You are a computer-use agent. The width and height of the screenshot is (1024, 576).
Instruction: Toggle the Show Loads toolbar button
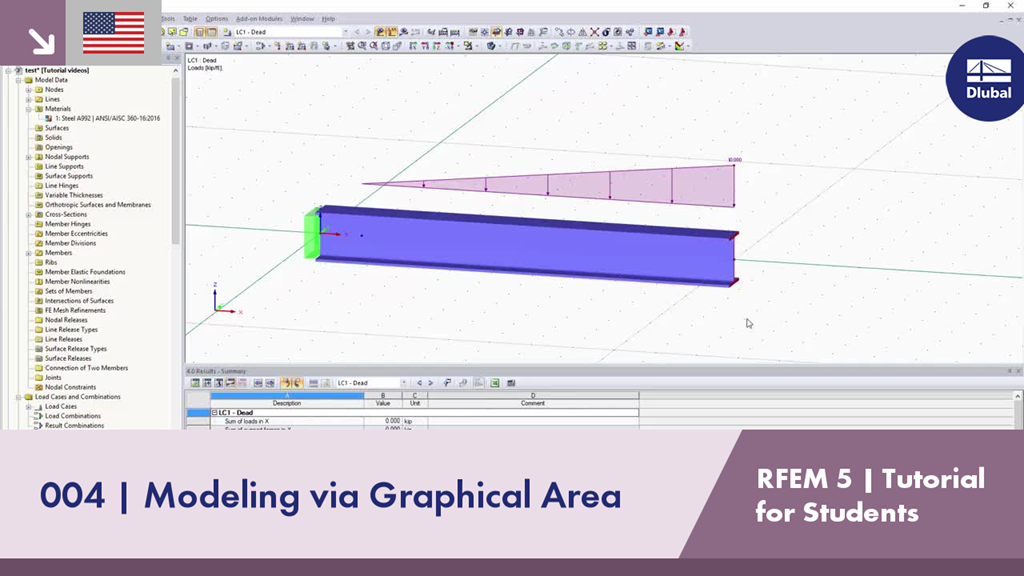click(x=380, y=32)
